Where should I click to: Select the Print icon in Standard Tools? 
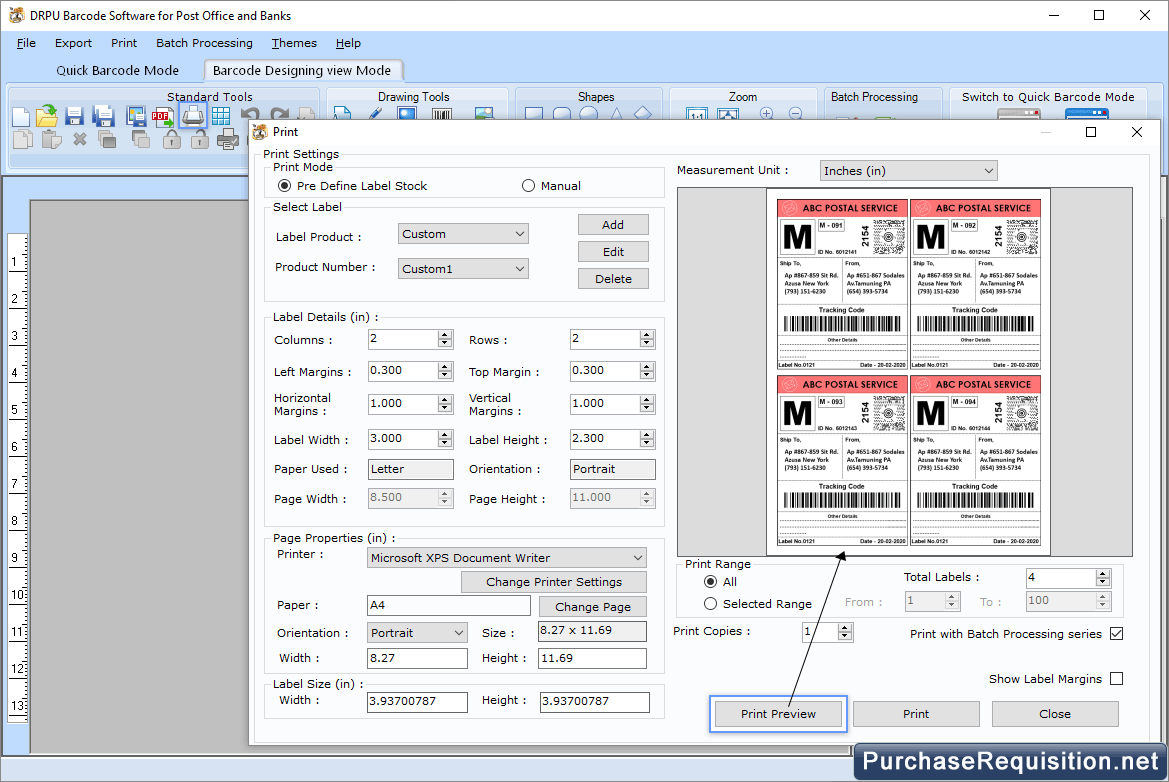pos(191,115)
